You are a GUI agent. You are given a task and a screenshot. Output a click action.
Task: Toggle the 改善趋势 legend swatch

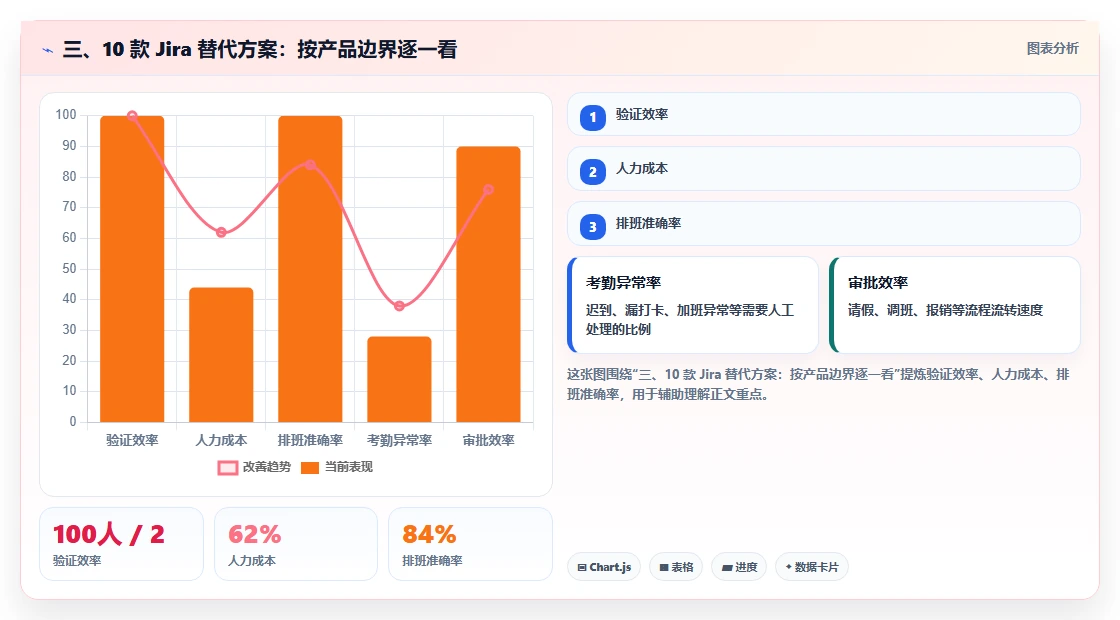pos(228,467)
